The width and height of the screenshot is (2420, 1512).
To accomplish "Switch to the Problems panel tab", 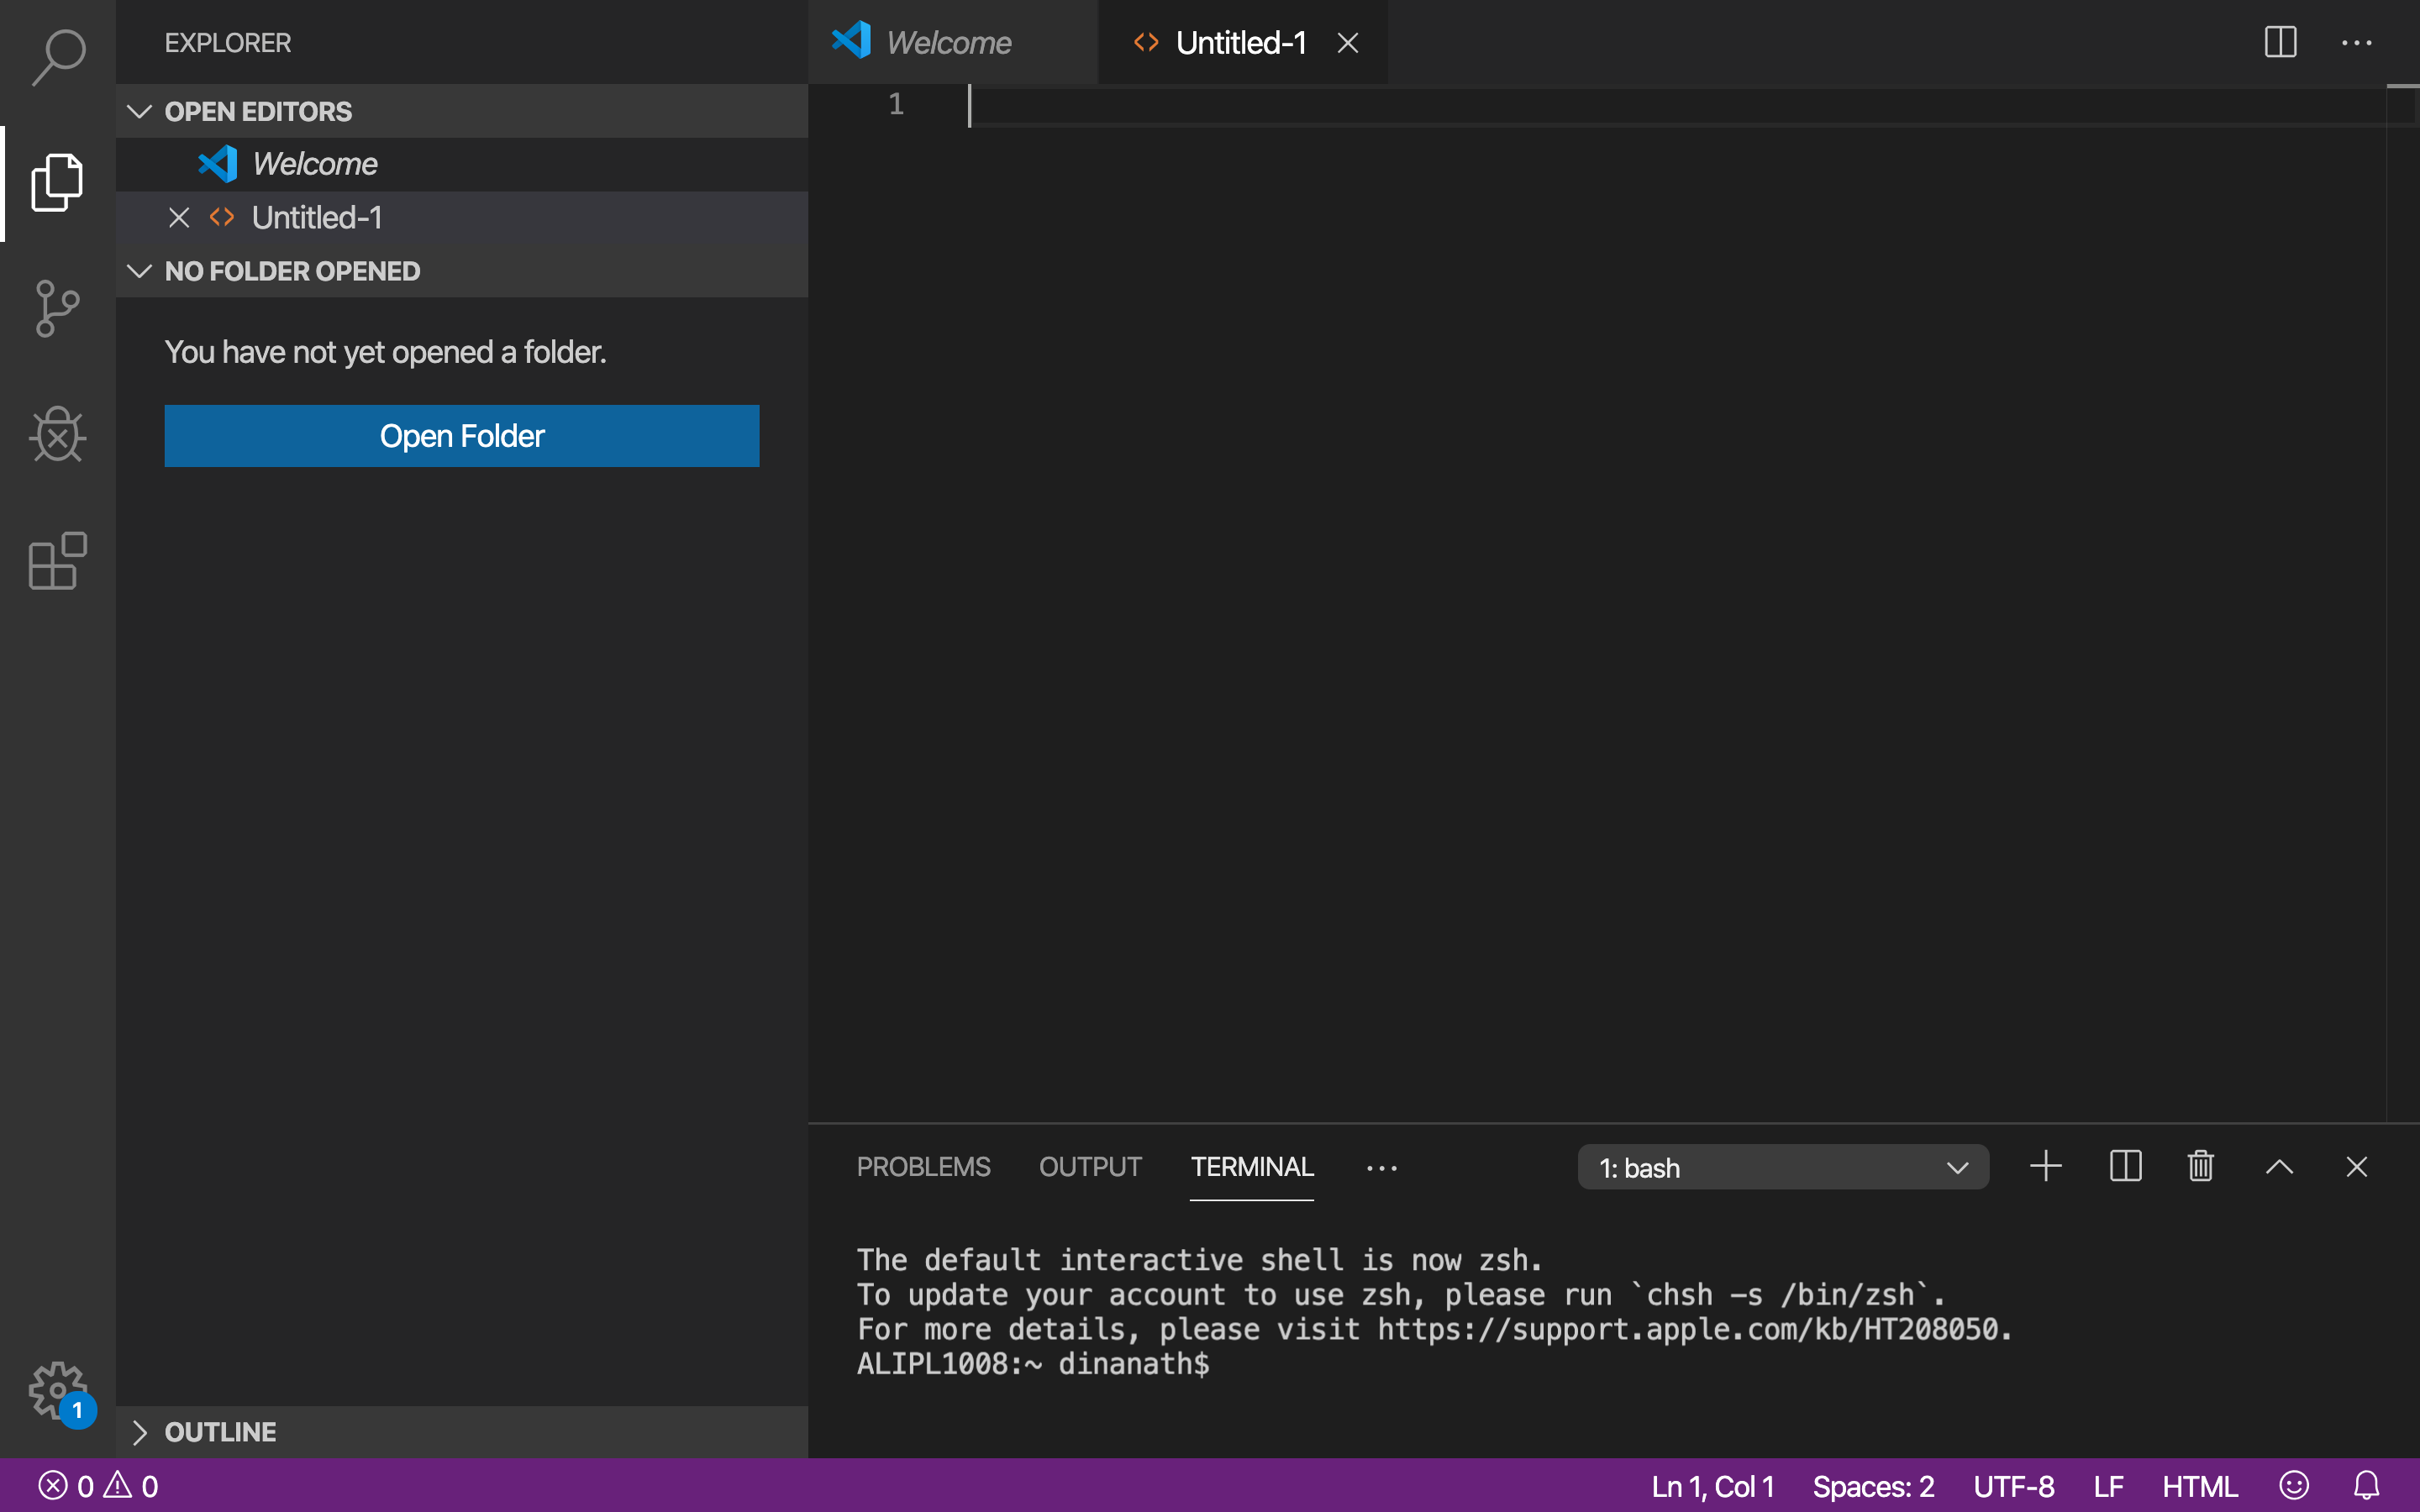I will click(x=923, y=1167).
